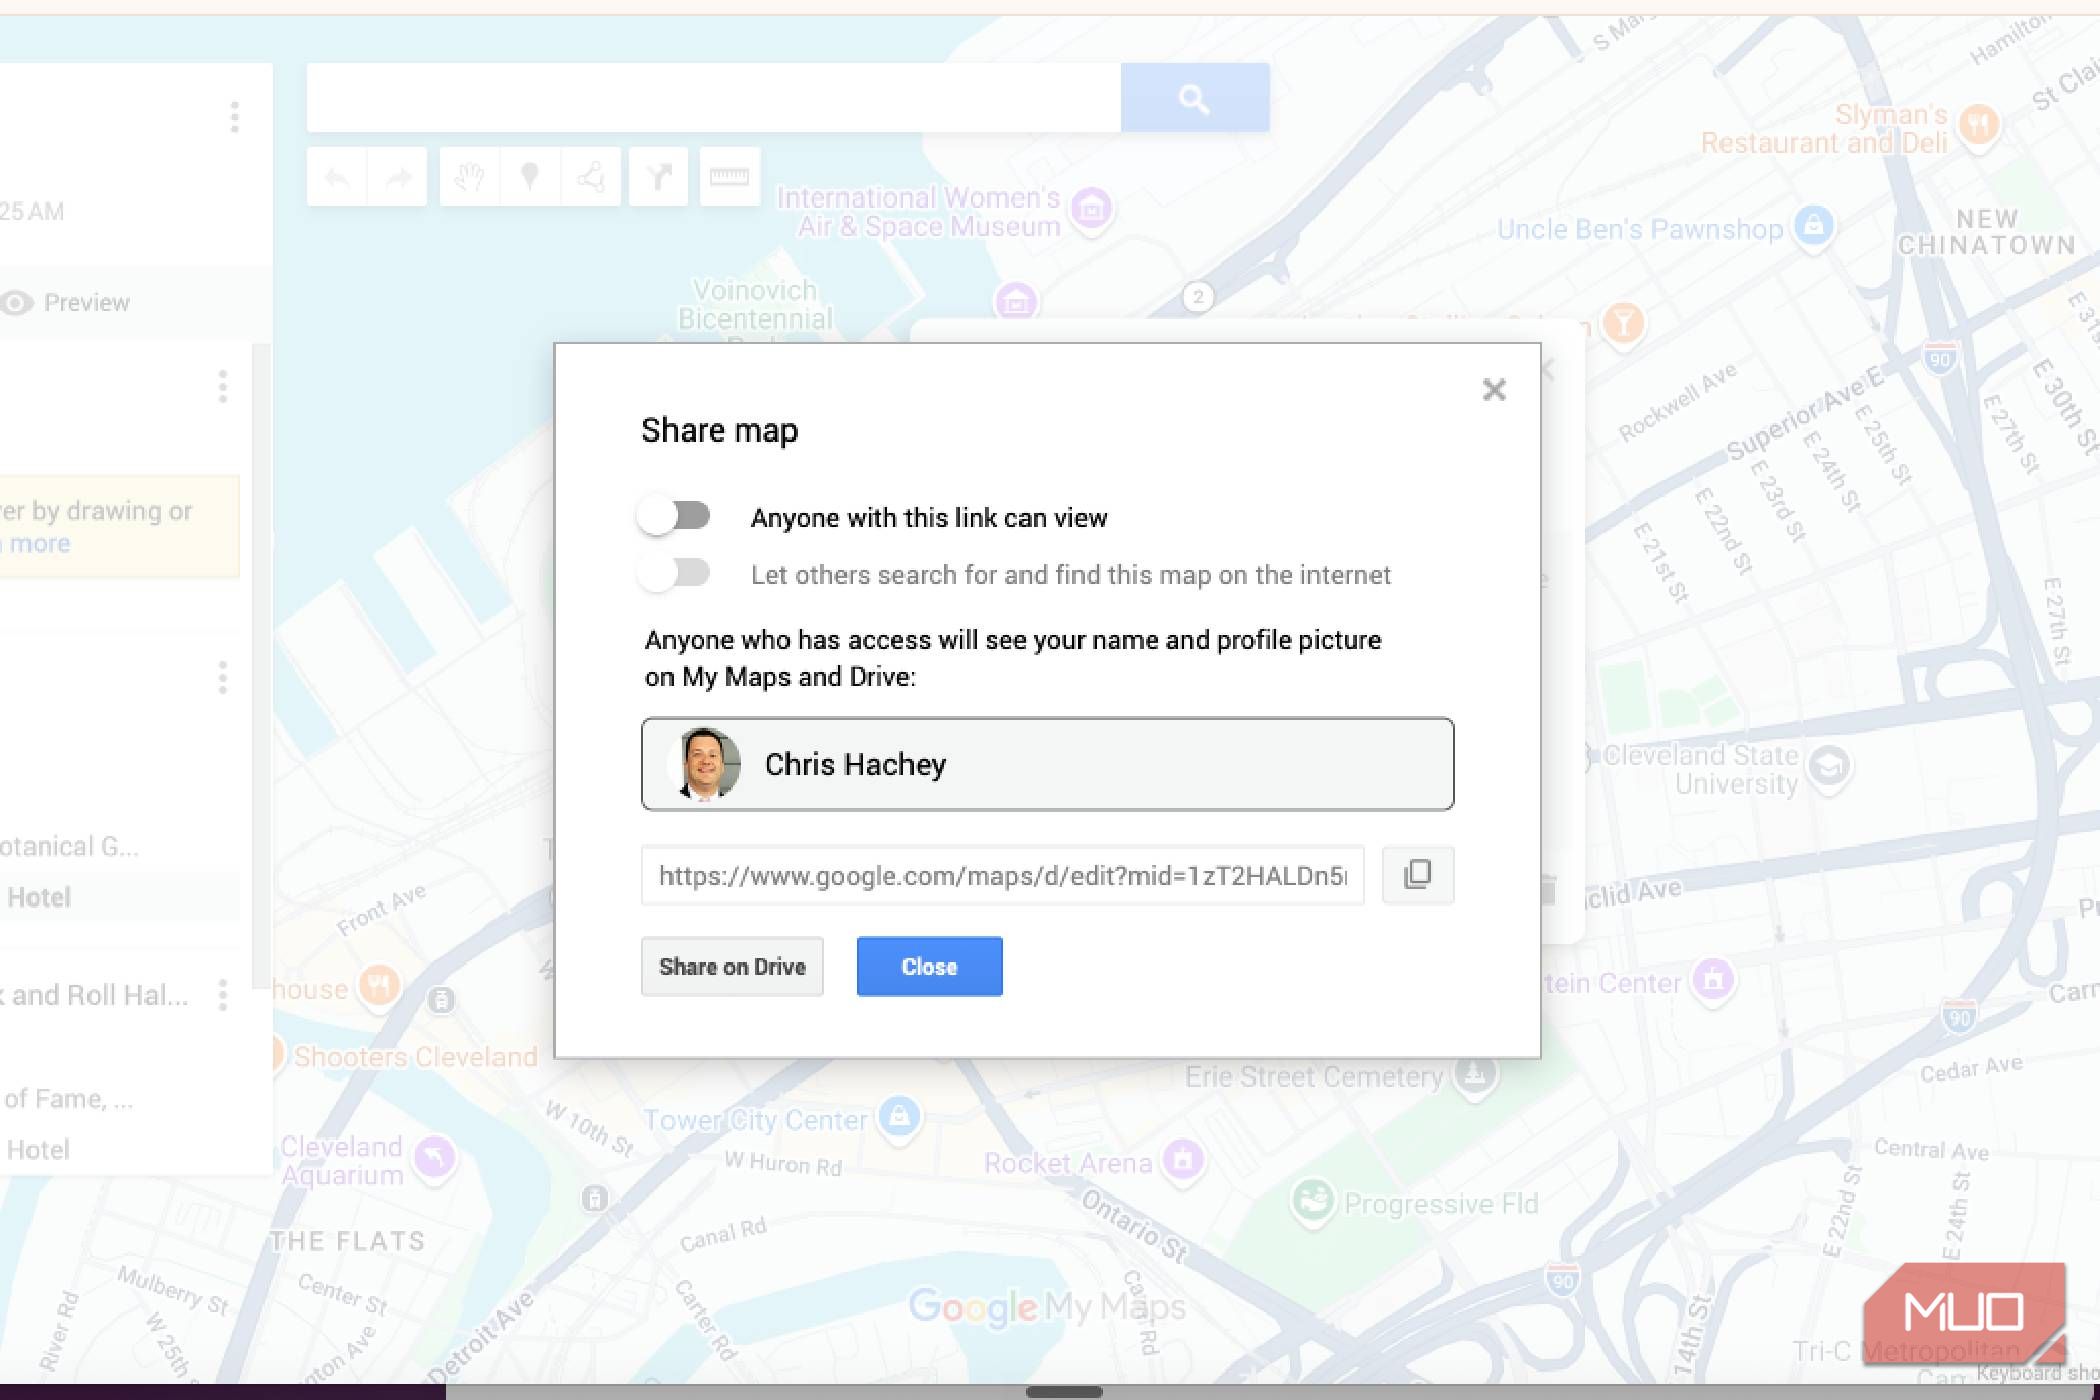Click the Redo arrow in the map toolbar
This screenshot has width=2100, height=1400.
[x=398, y=177]
